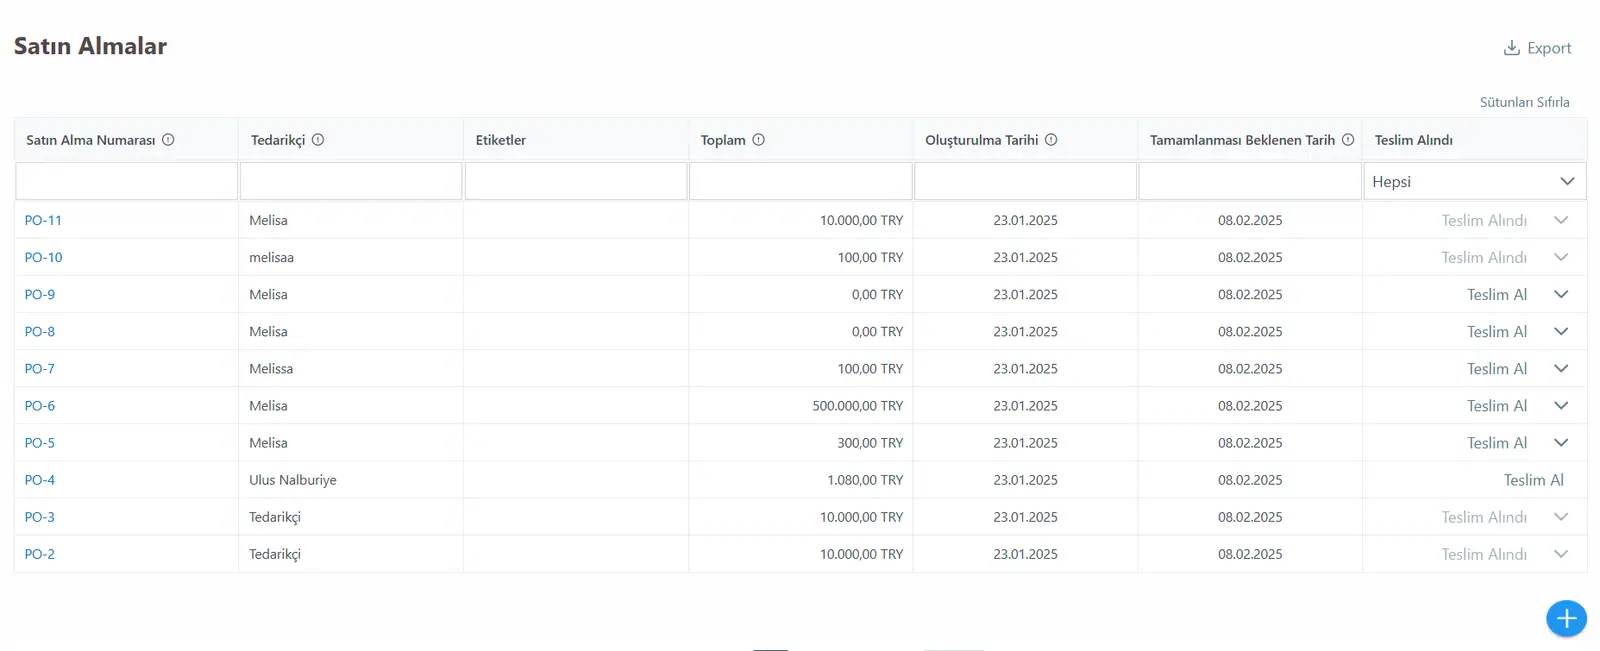This screenshot has width=1600, height=651.
Task: Click Teslim Al button for PO-7
Action: [1497, 368]
